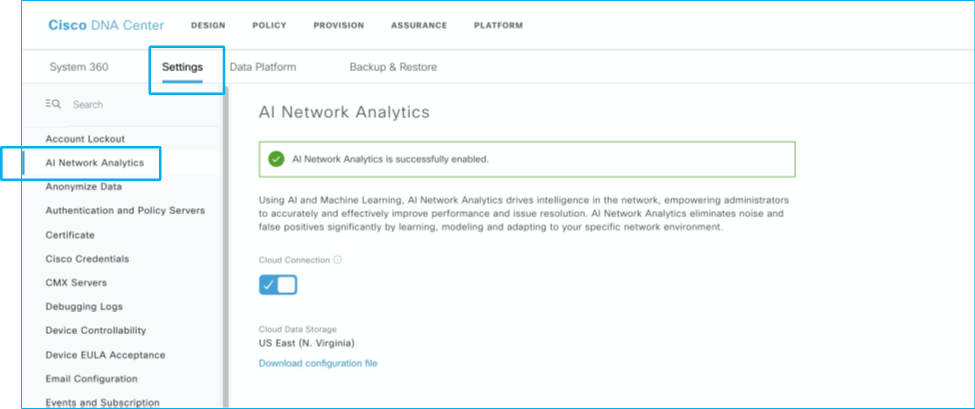Open the Platform menu
975x409 pixels.
pos(498,25)
